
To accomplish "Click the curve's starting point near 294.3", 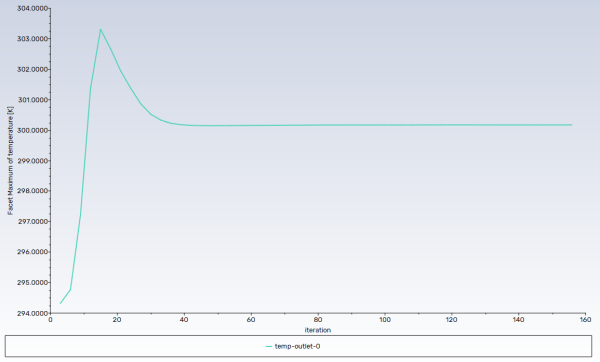I will (x=60, y=303).
